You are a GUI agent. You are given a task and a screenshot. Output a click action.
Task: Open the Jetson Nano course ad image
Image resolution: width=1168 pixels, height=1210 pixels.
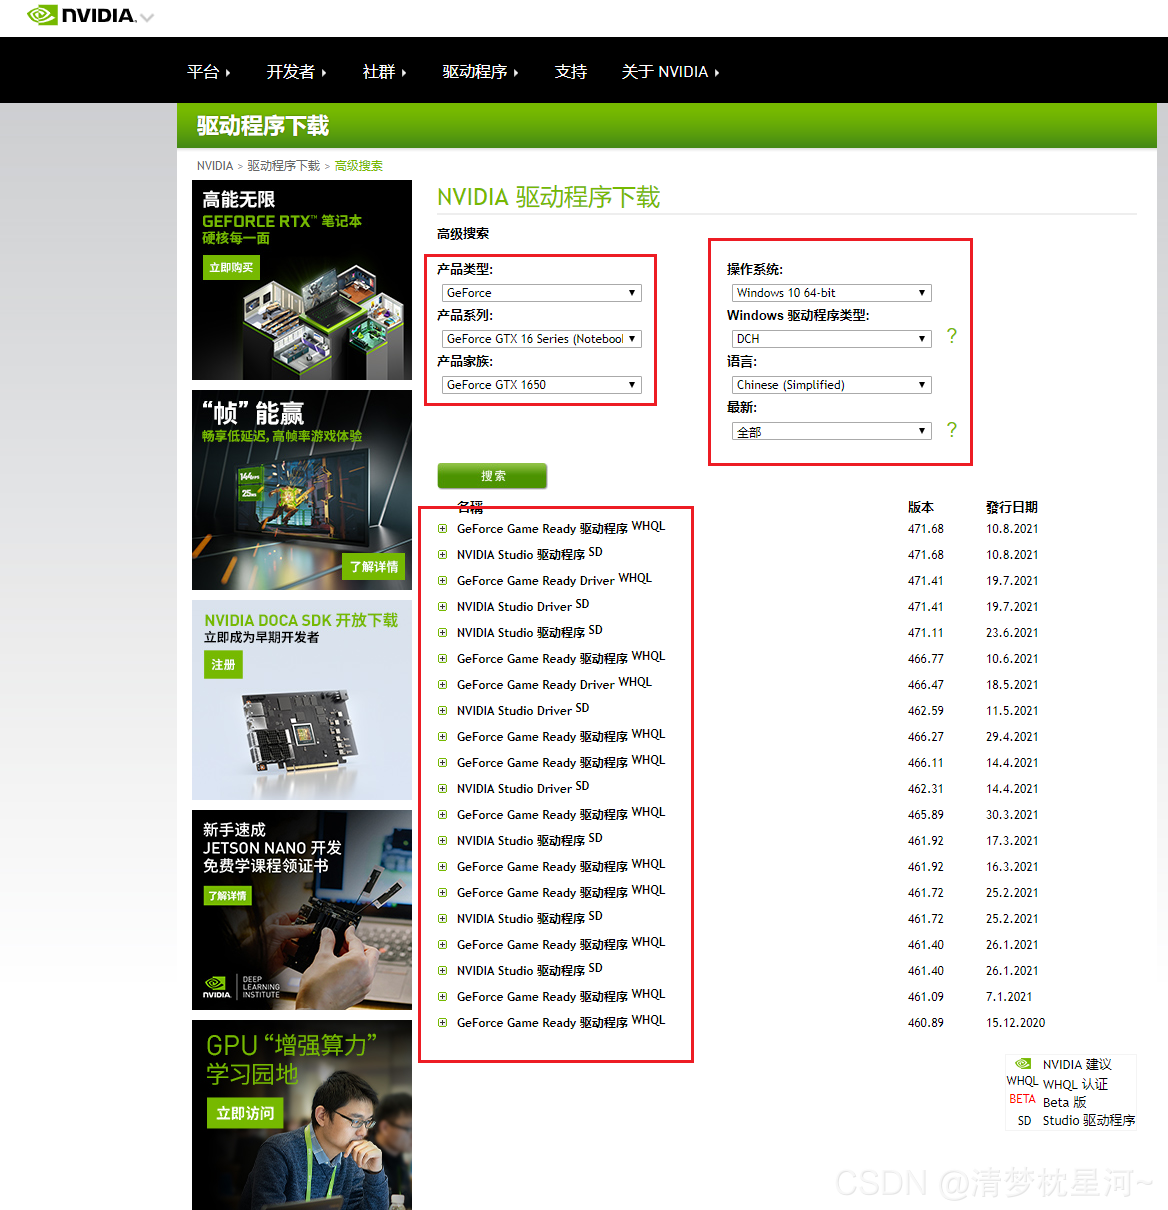[302, 910]
